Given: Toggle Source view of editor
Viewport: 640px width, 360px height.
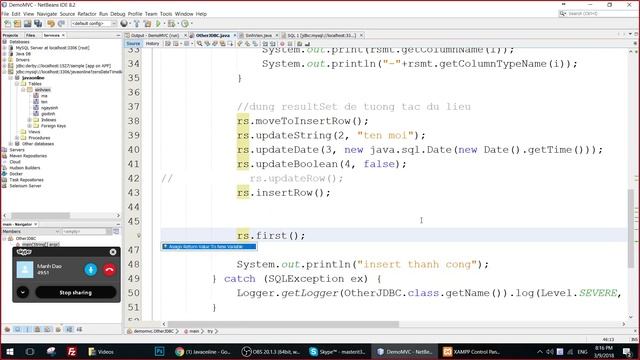Looking at the screenshot, I should 133,44.
